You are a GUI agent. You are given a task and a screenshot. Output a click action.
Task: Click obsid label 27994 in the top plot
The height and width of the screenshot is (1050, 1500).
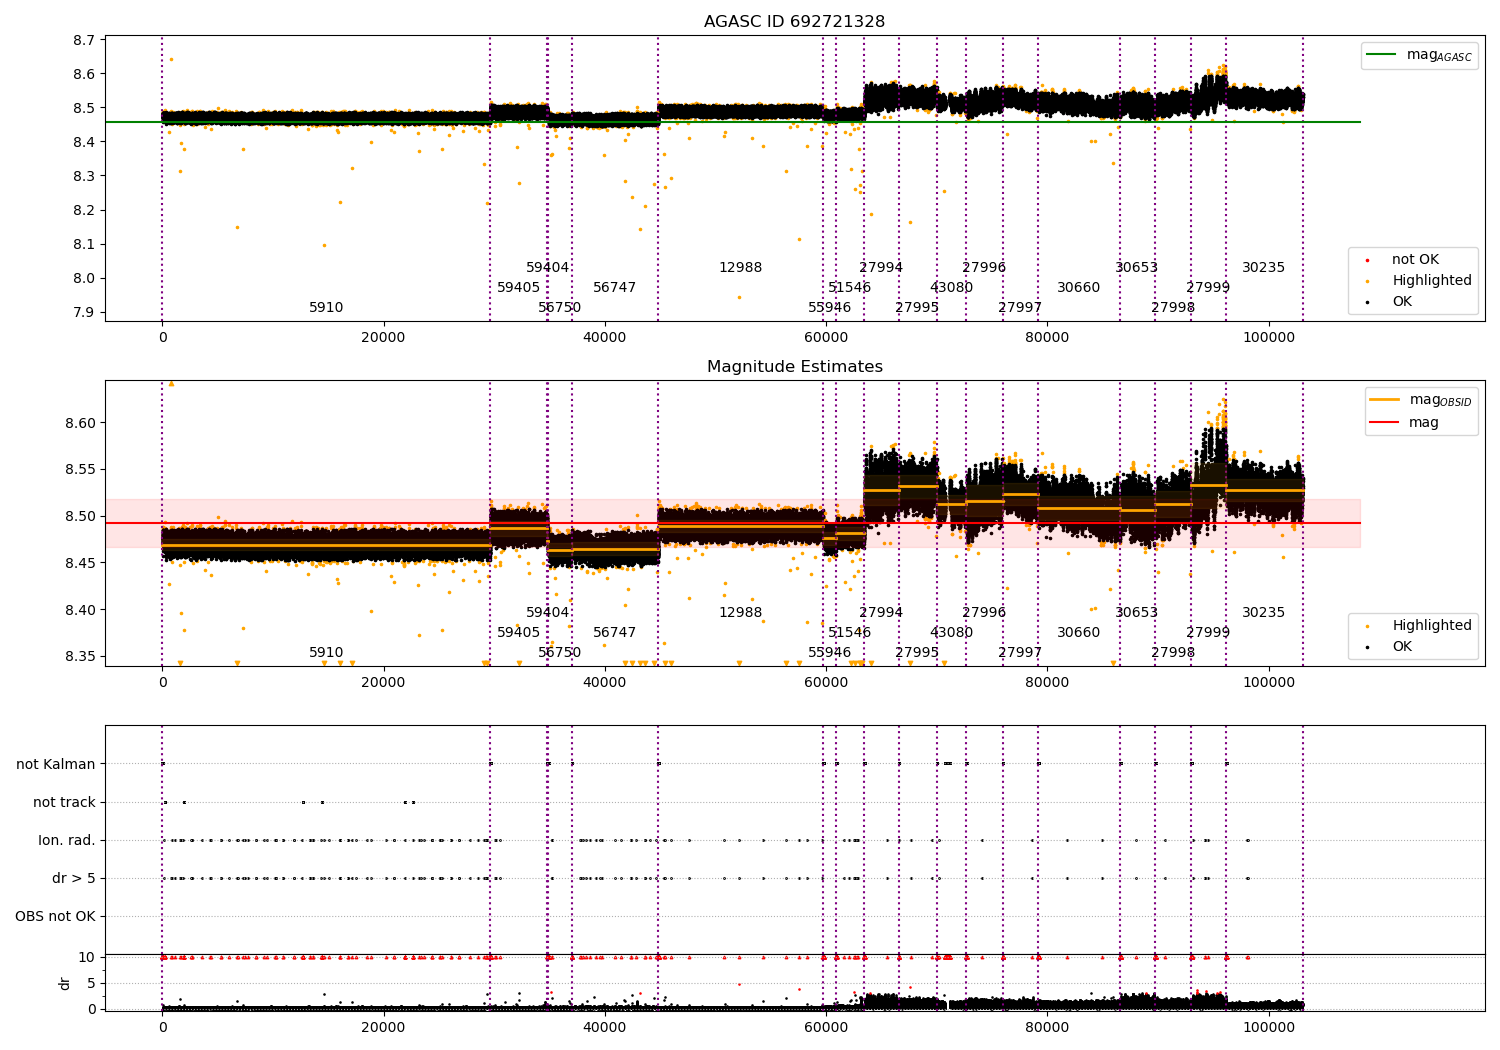(881, 268)
